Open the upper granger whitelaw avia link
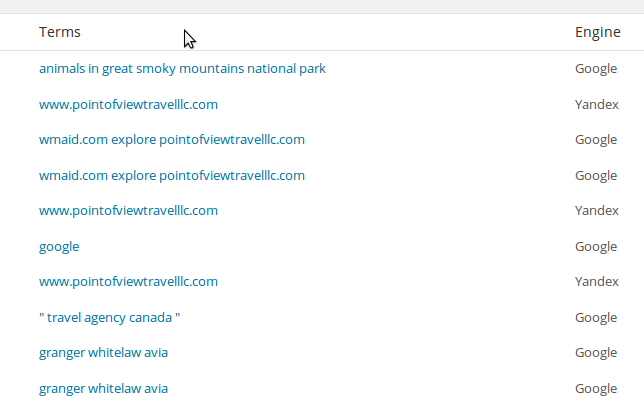The width and height of the screenshot is (644, 401). [x=104, y=353]
